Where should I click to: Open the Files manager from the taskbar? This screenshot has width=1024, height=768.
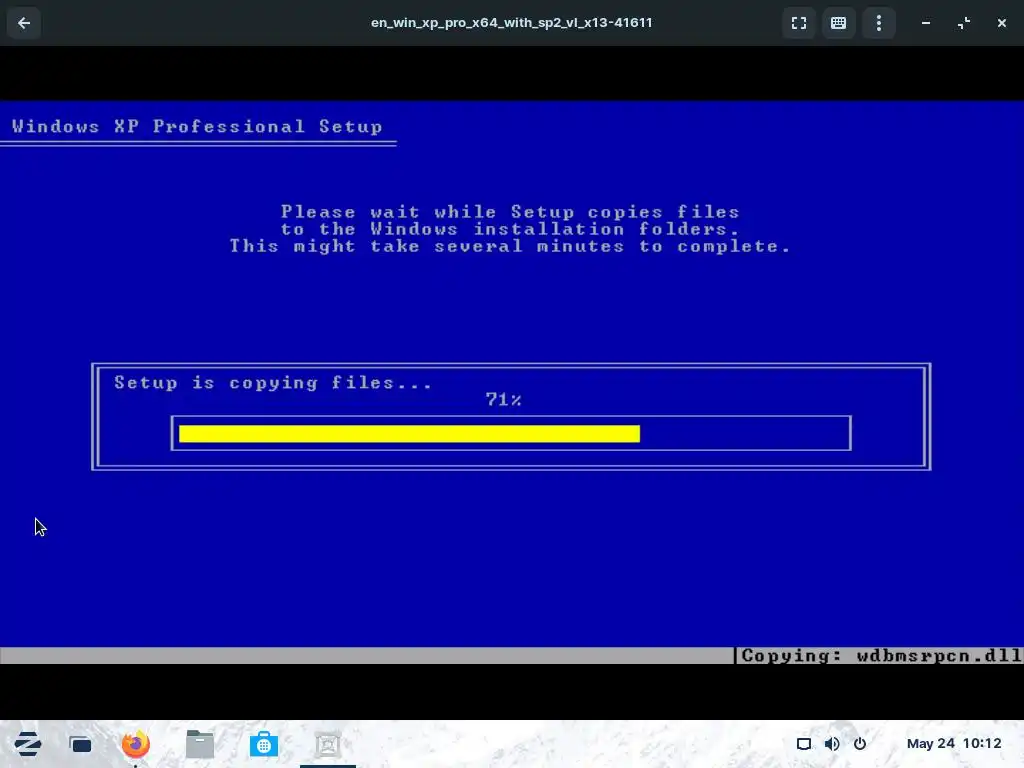coord(200,744)
